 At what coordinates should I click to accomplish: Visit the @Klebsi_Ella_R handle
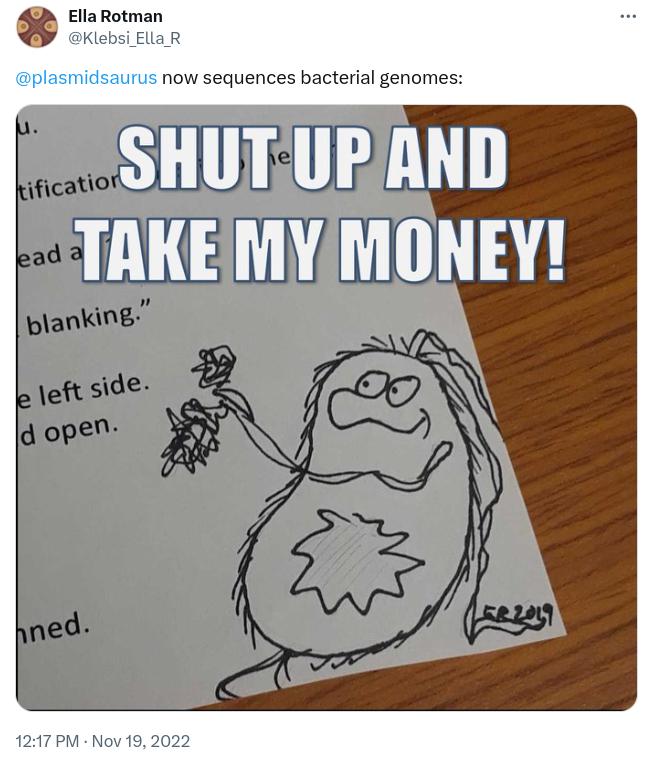[x=124, y=38]
